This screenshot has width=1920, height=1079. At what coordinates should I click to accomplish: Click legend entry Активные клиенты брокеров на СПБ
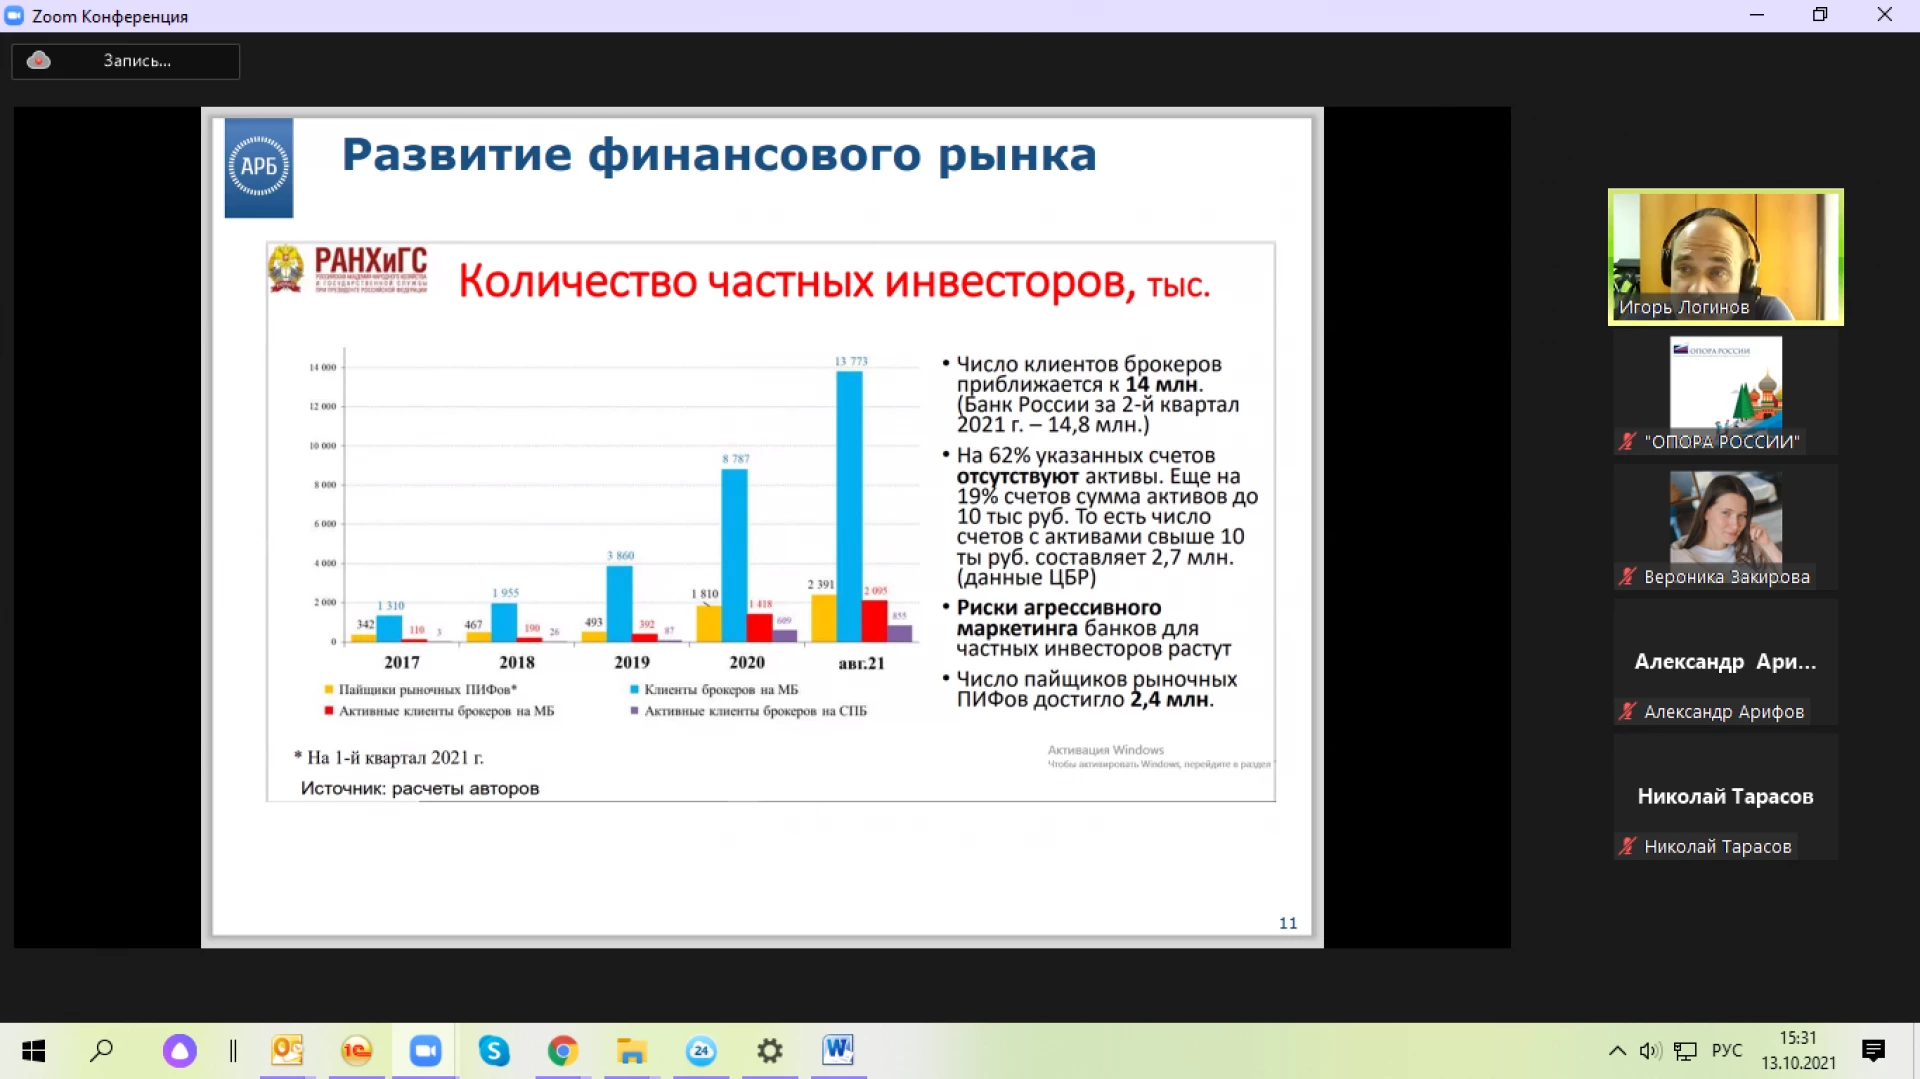coord(748,711)
